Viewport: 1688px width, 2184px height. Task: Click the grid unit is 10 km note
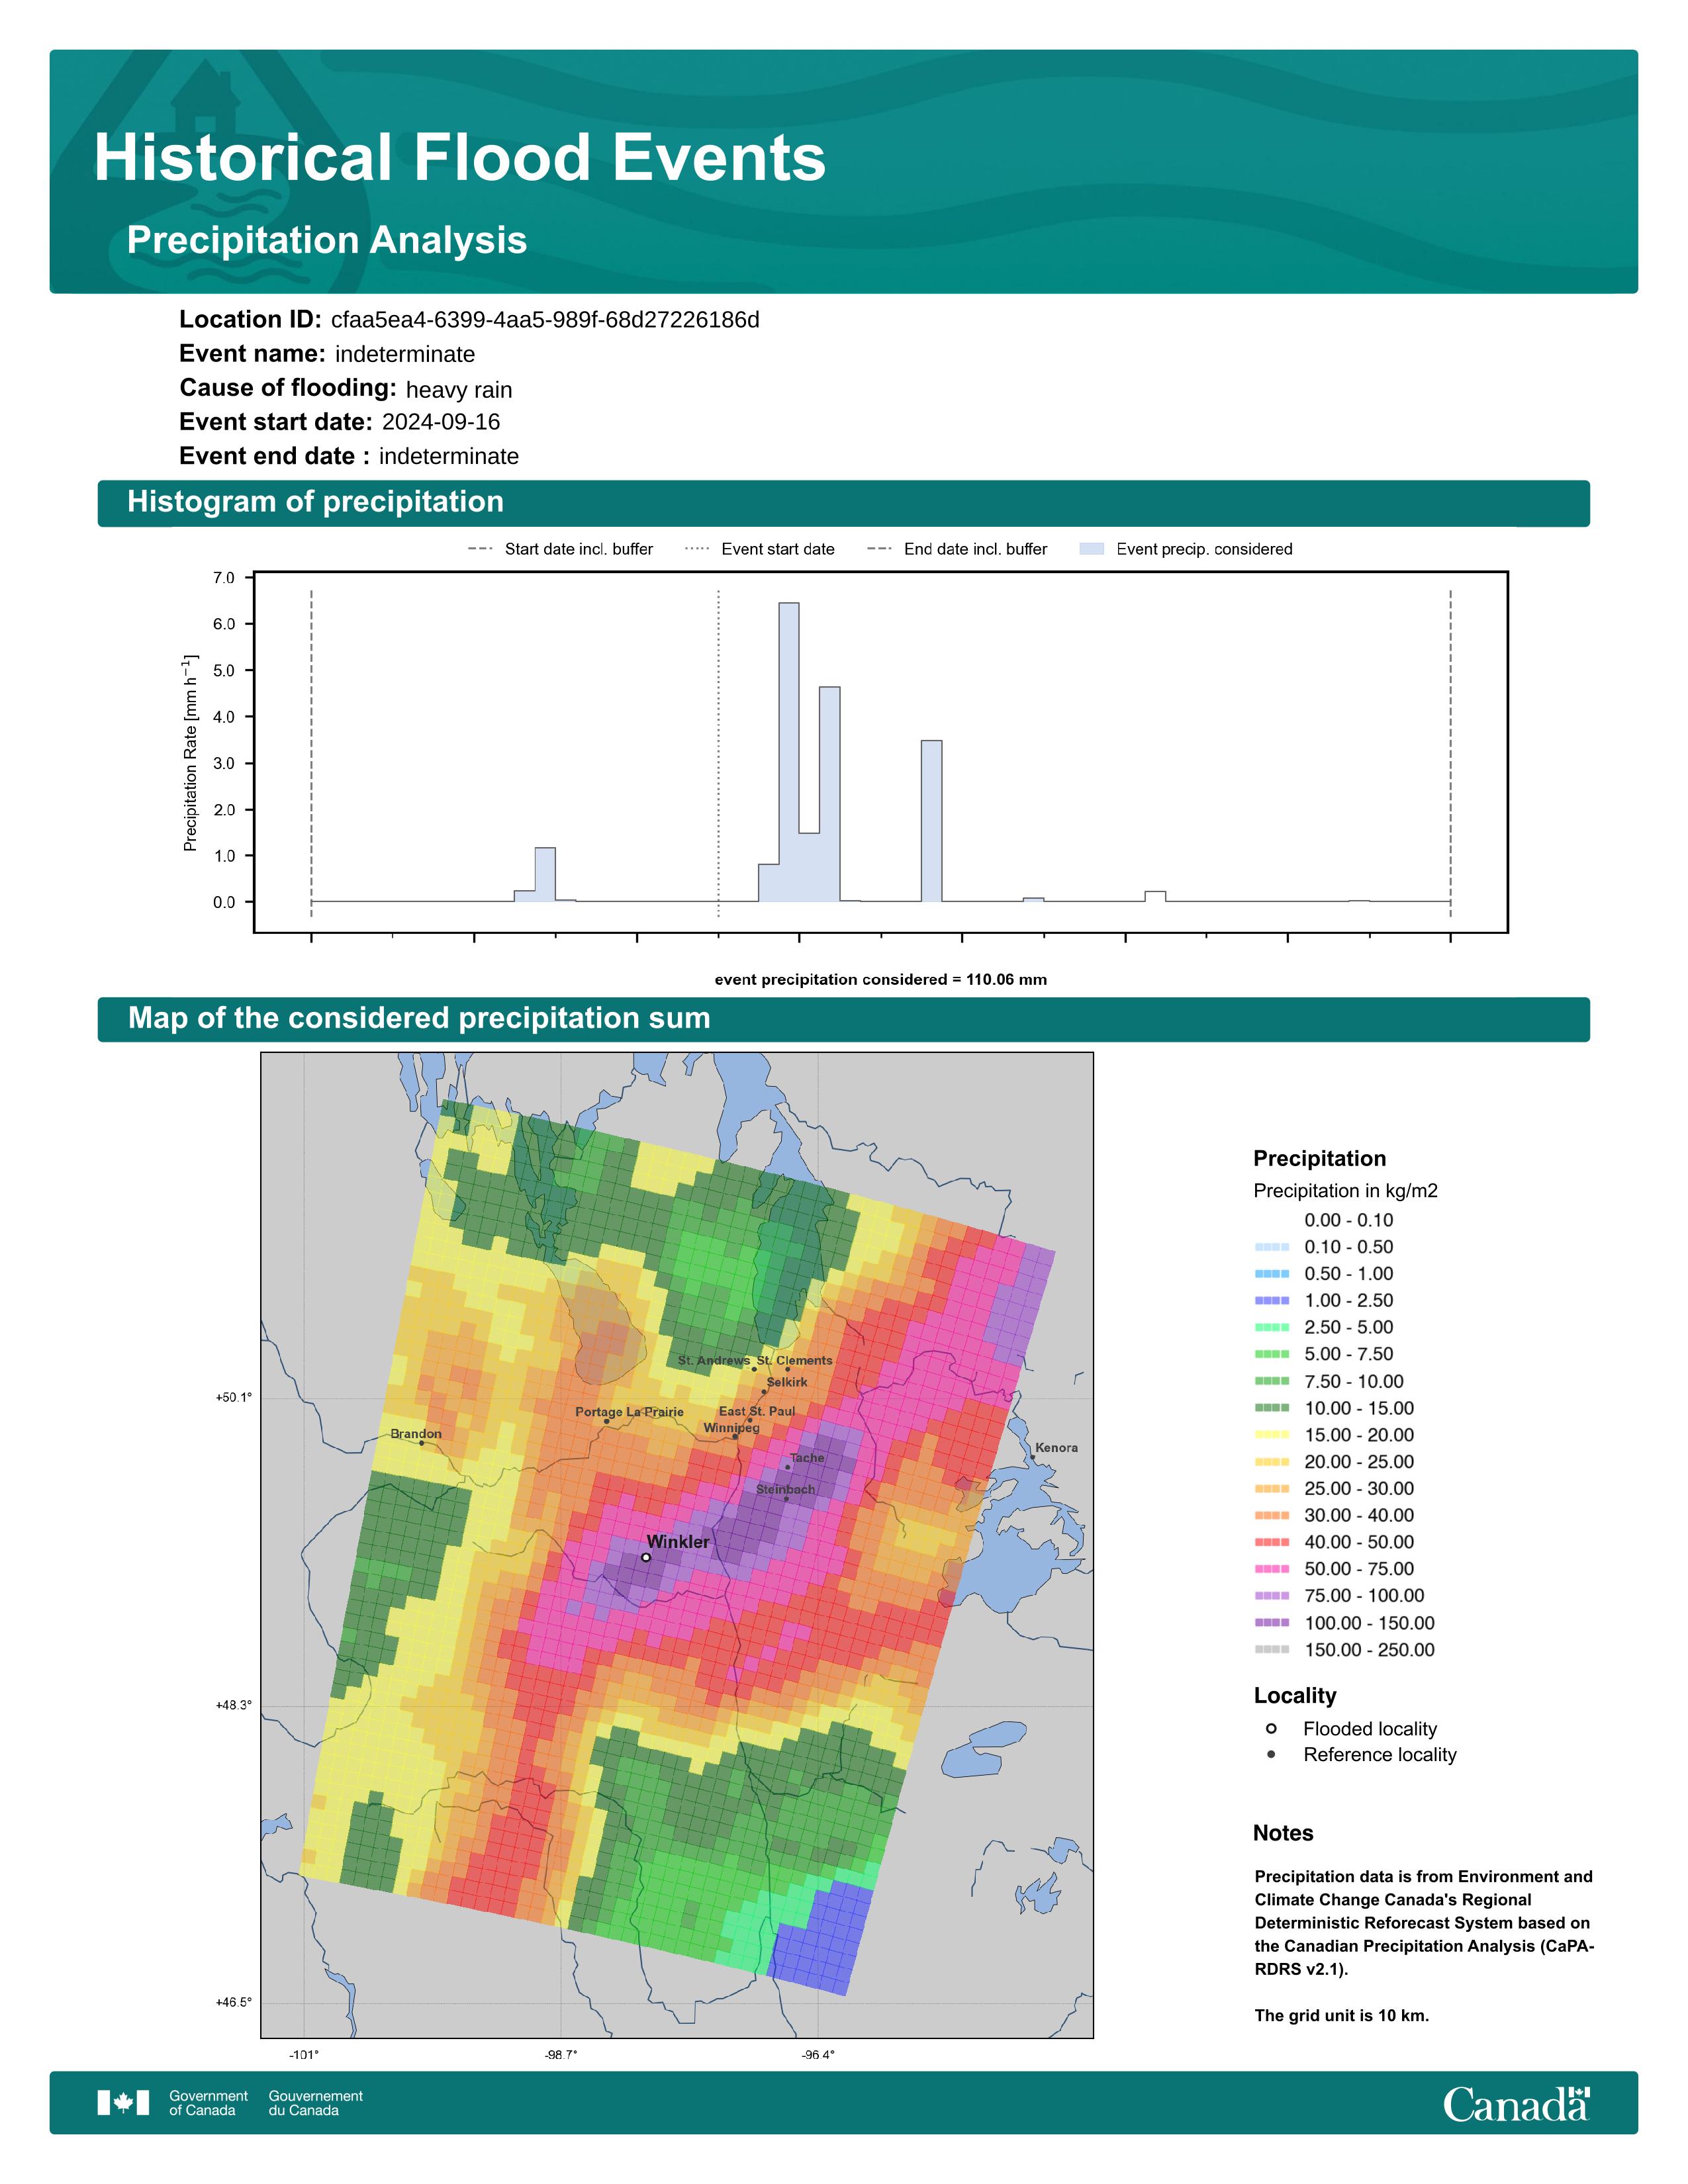point(1342,2015)
